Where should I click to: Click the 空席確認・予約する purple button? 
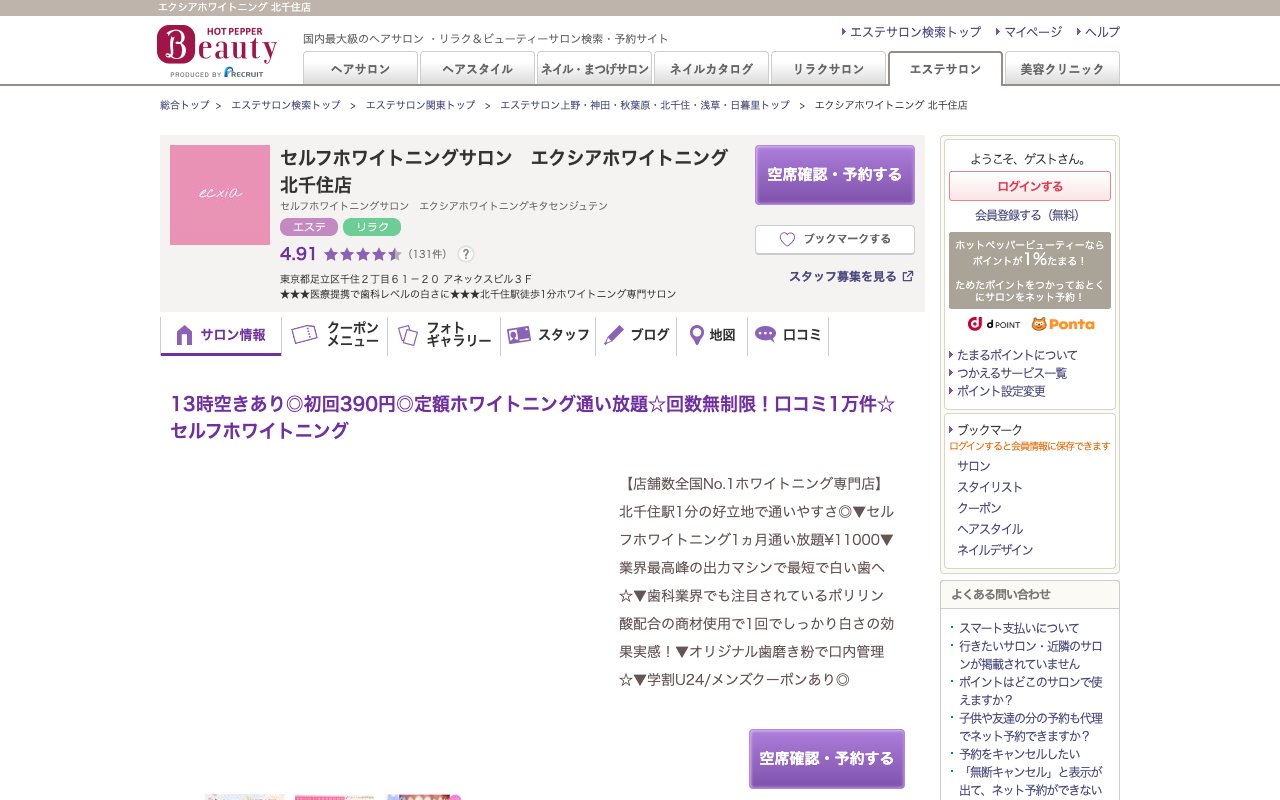pos(834,174)
